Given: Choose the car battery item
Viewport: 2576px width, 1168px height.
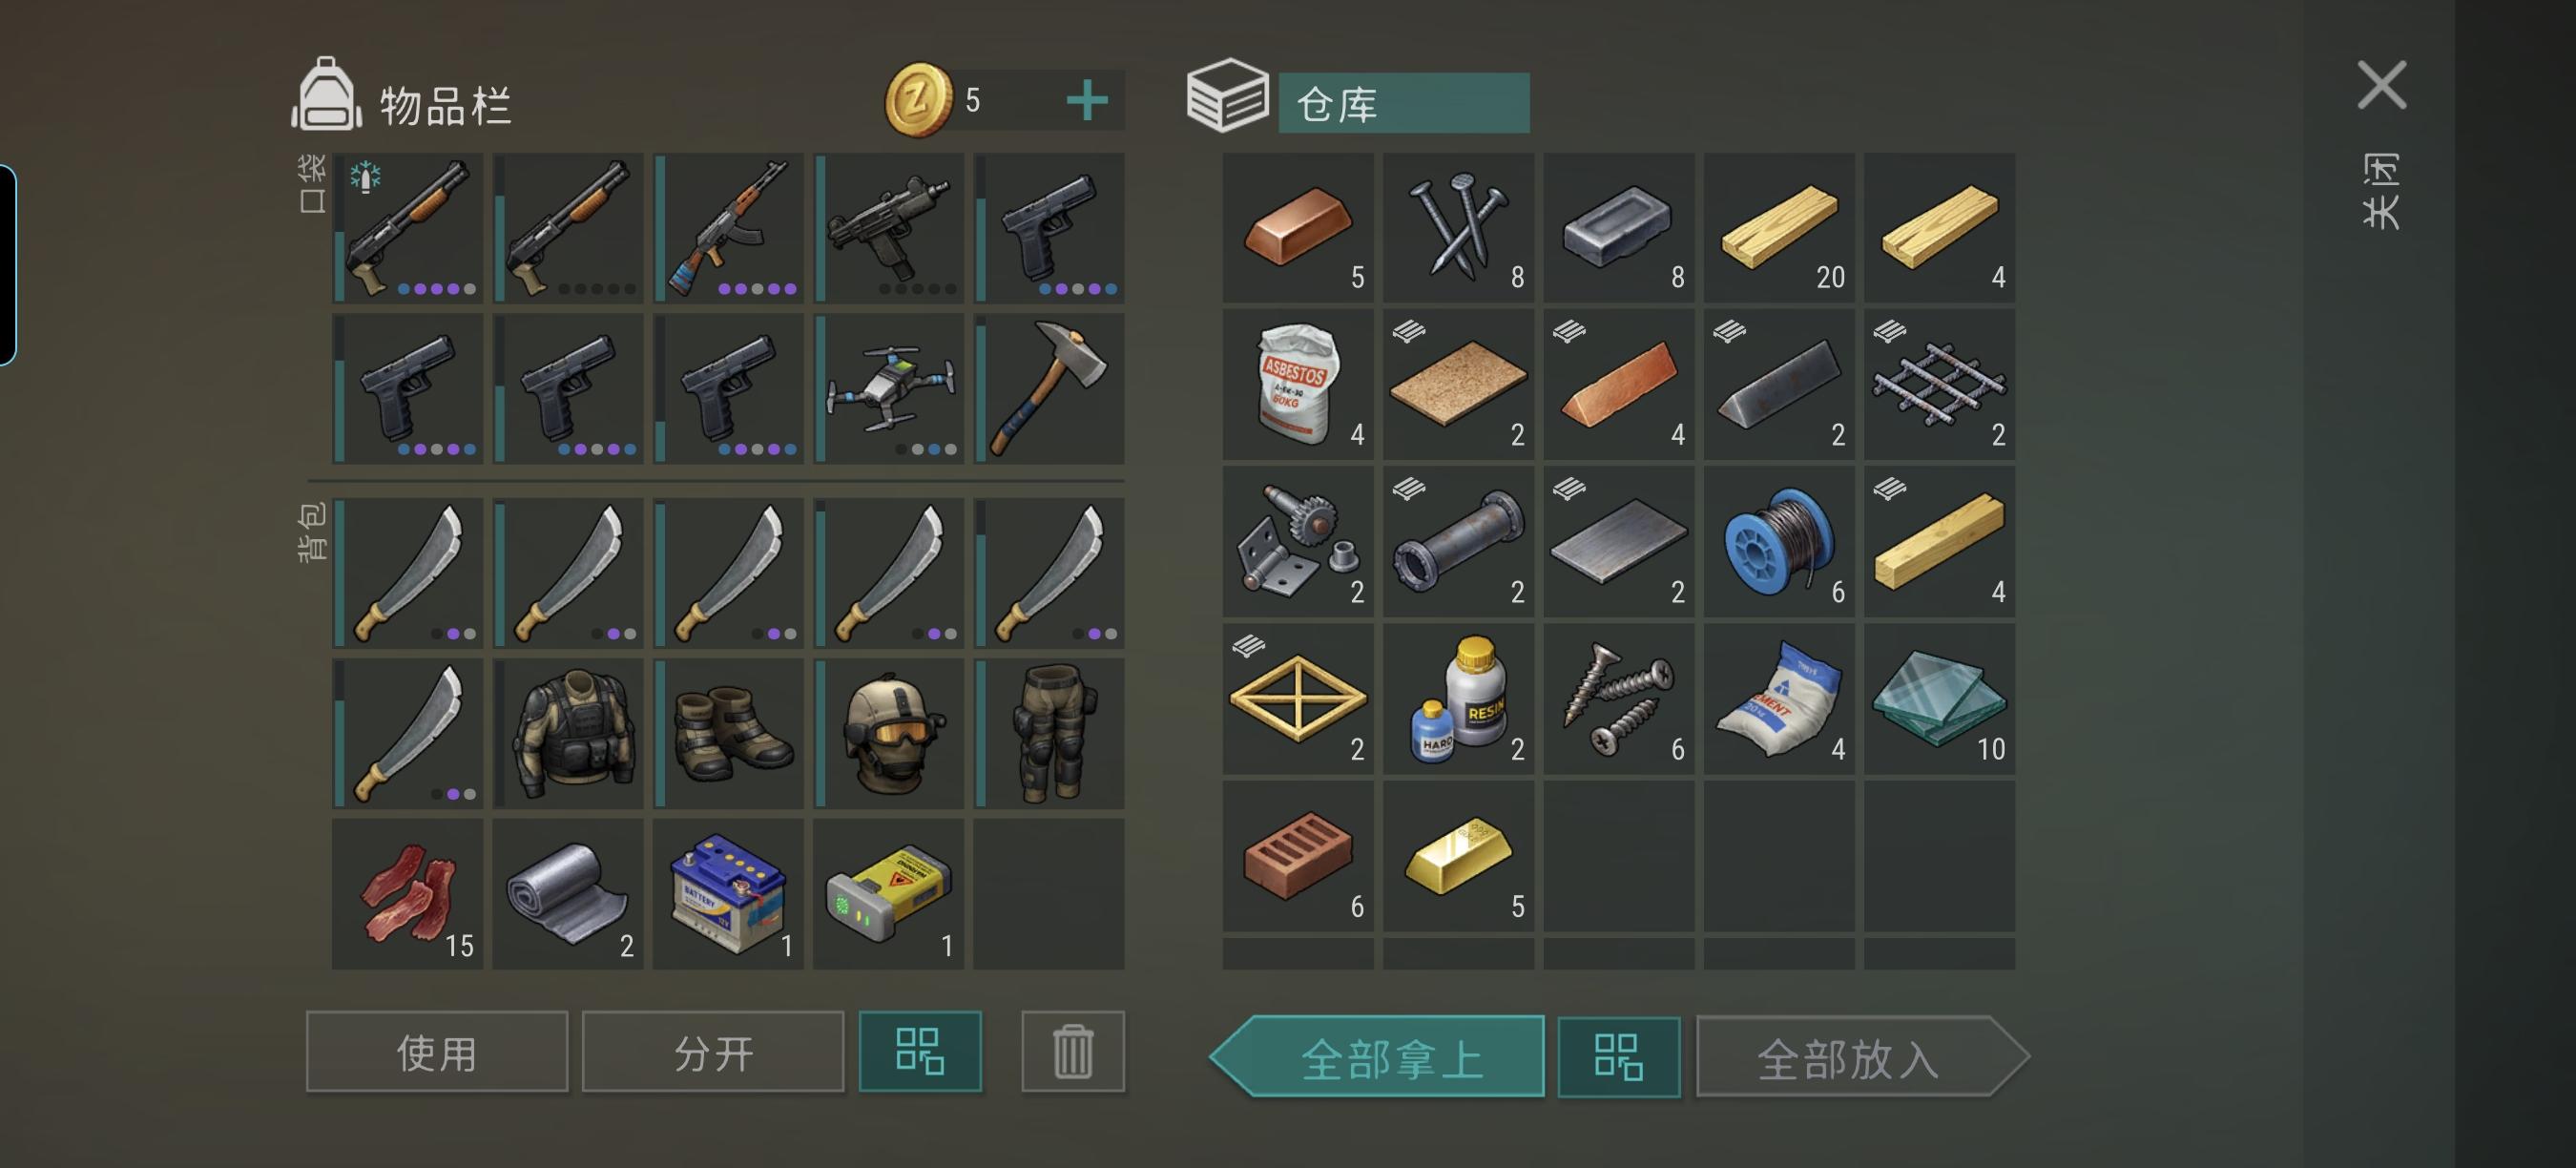Looking at the screenshot, I should click(x=729, y=893).
